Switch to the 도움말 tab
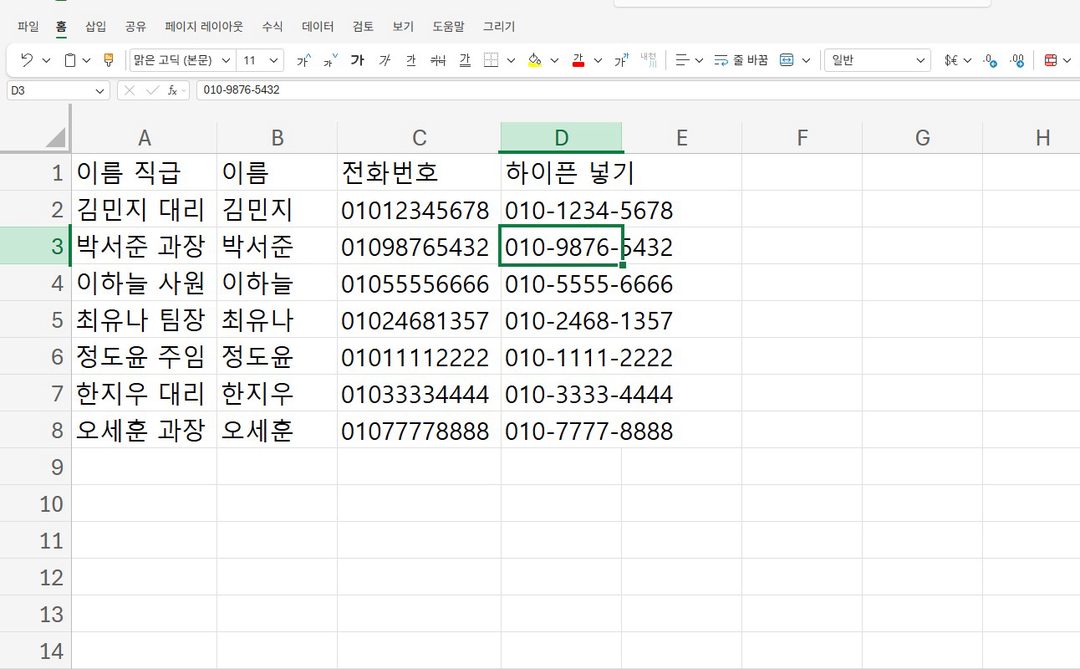This screenshot has height=669, width=1080. pos(448,26)
